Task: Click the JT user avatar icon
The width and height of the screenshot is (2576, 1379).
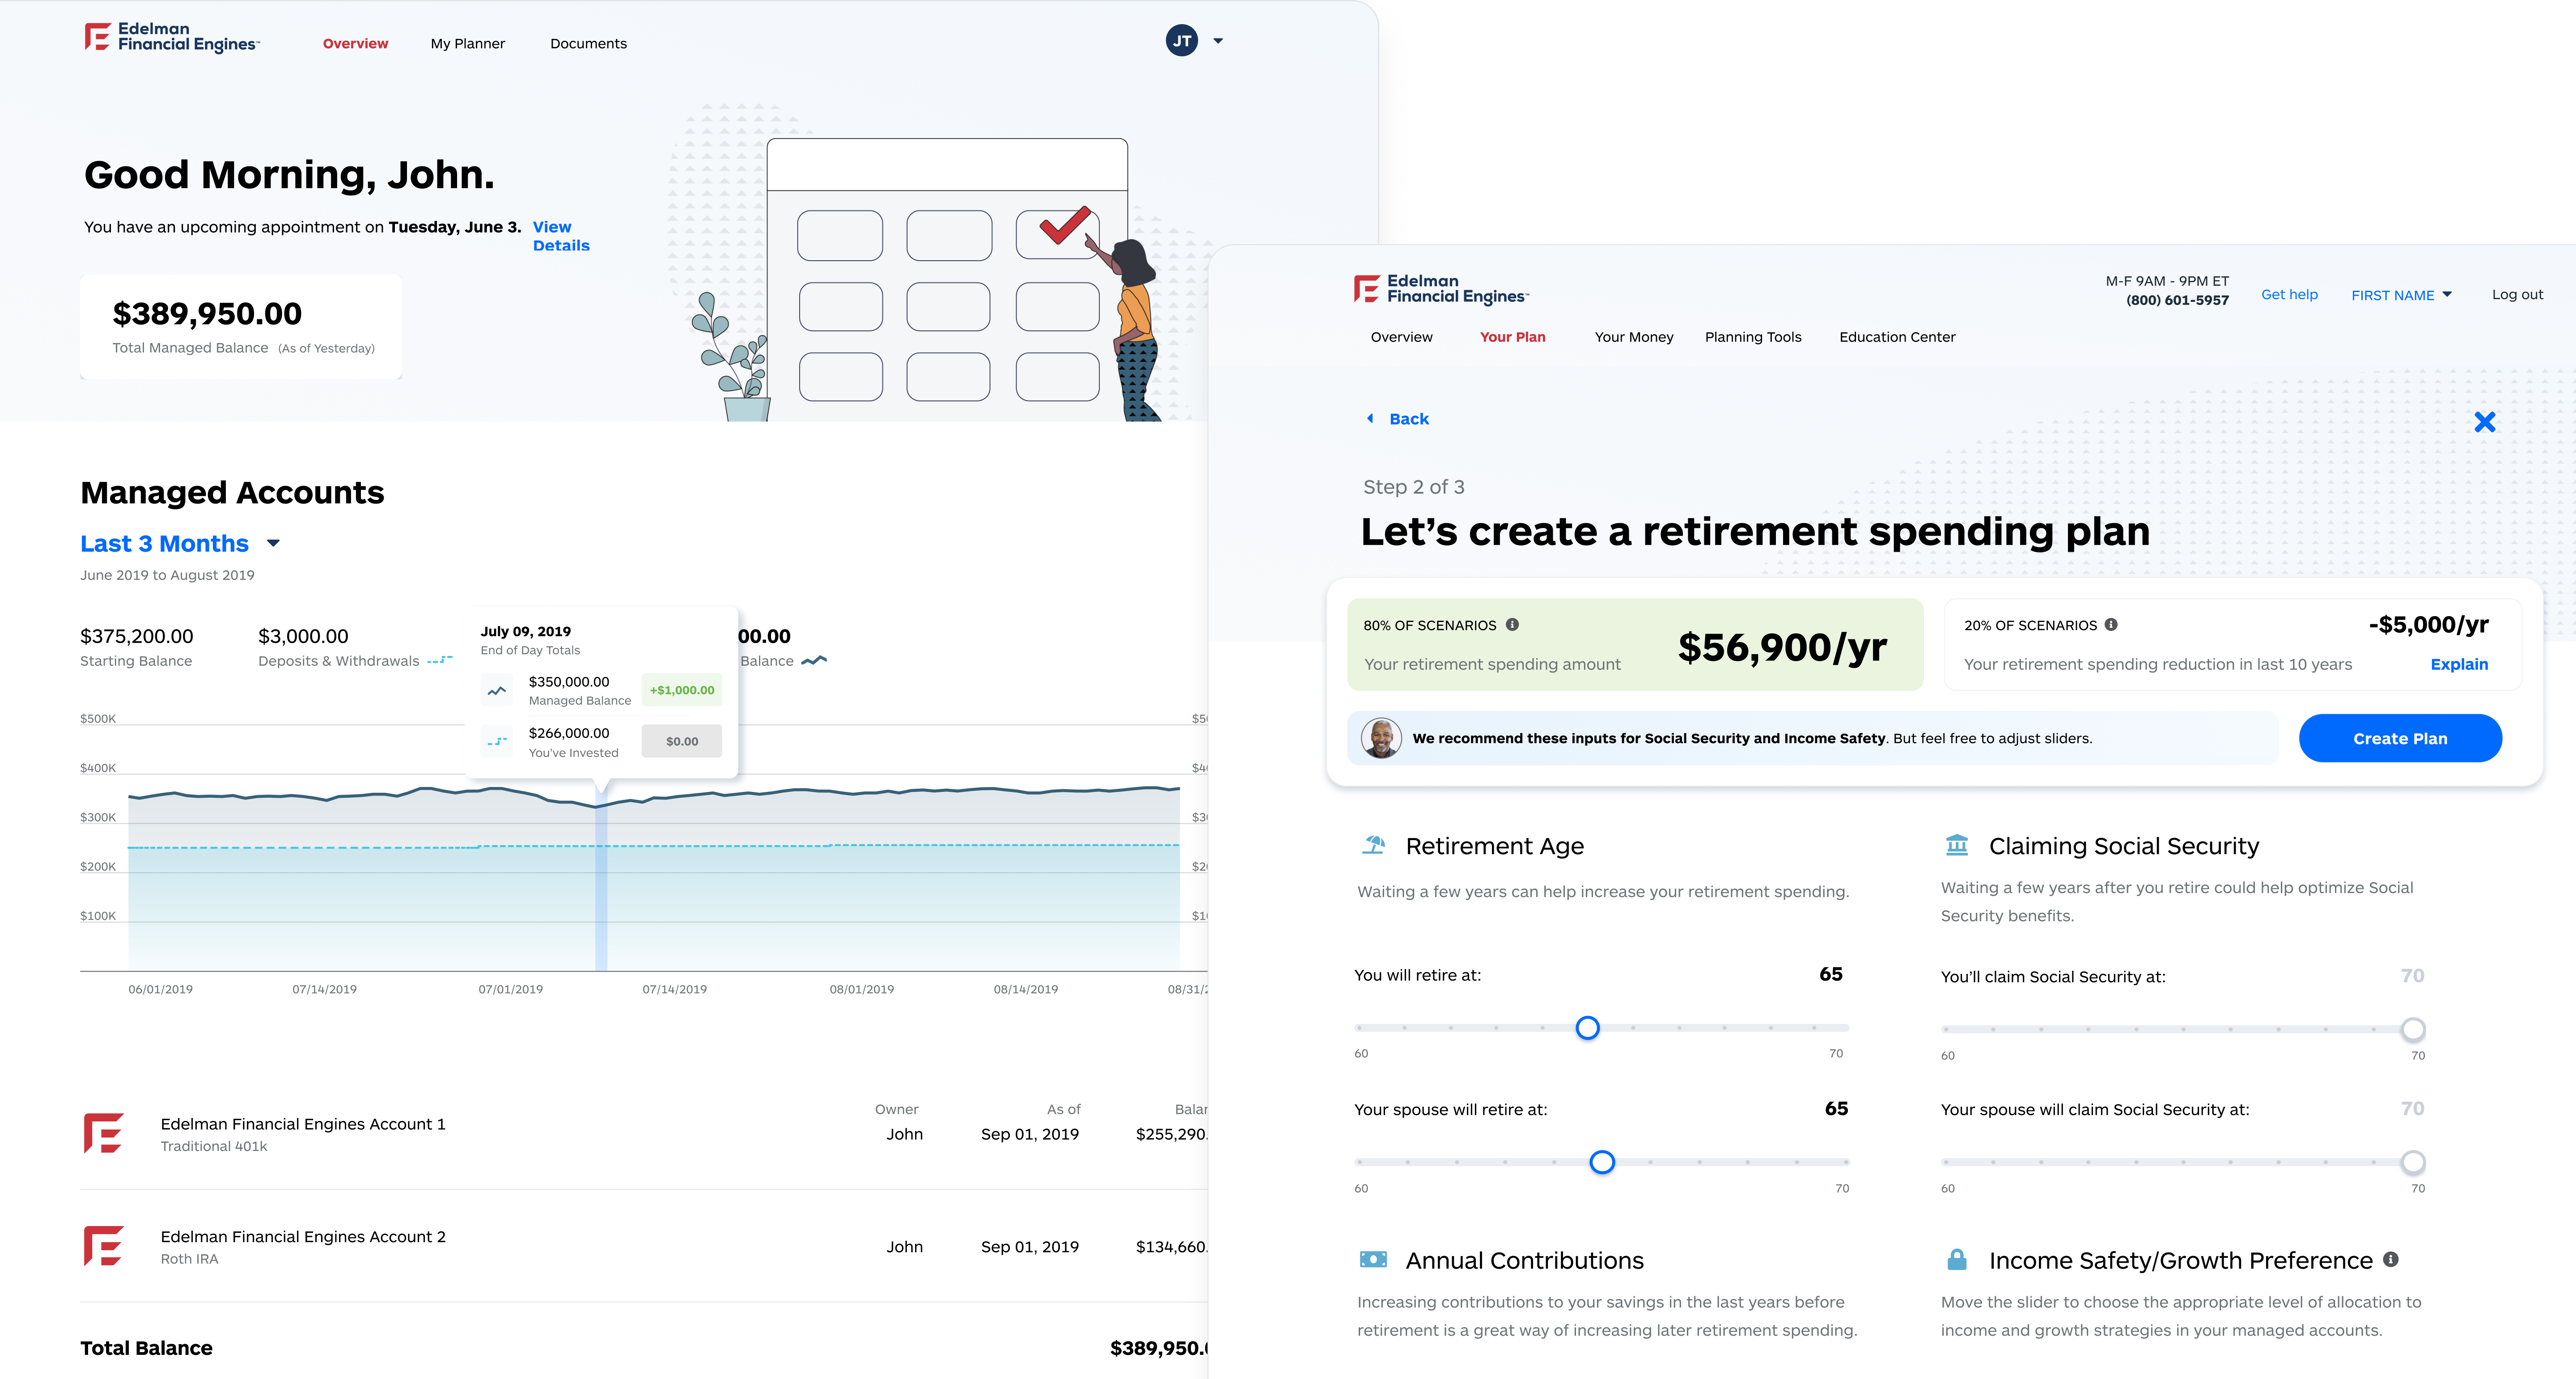Action: [1181, 41]
